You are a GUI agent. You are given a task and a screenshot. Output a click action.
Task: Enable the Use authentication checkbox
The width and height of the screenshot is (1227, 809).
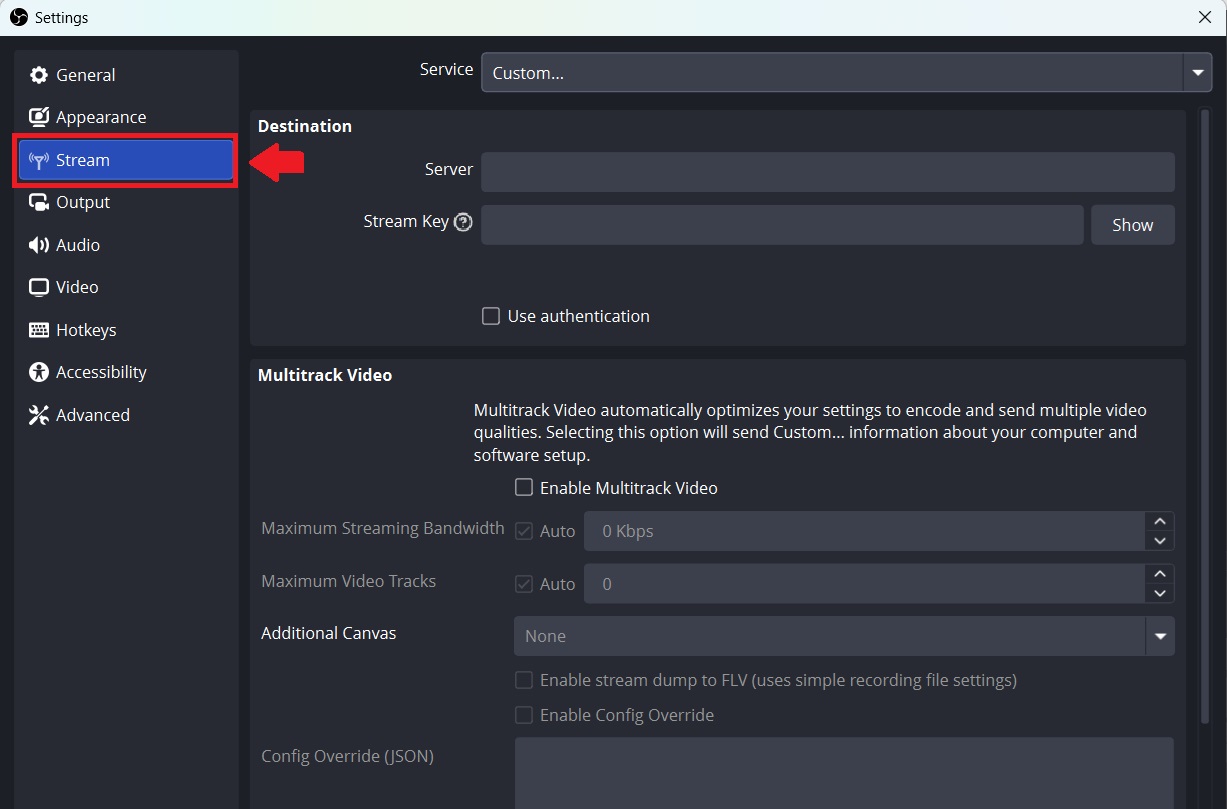click(491, 316)
